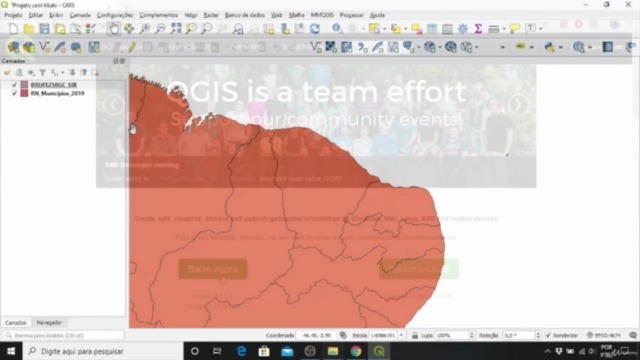Viewport: 640px width, 360px height.
Task: Click the Pan Map to Selection tool
Action: point(129,29)
